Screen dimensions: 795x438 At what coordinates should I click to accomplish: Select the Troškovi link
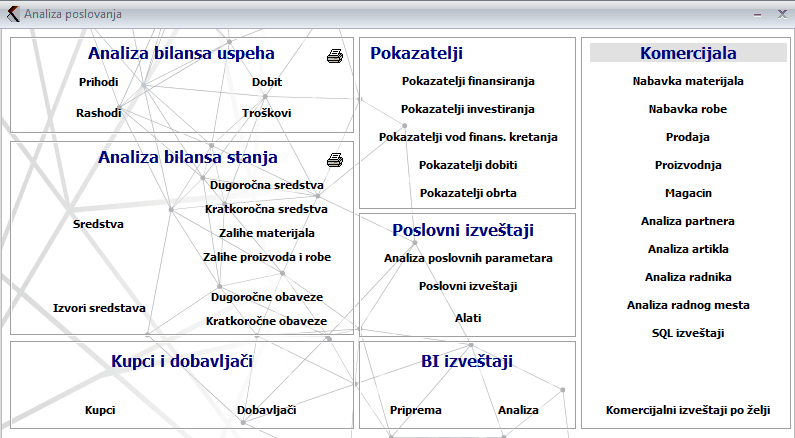[266, 113]
